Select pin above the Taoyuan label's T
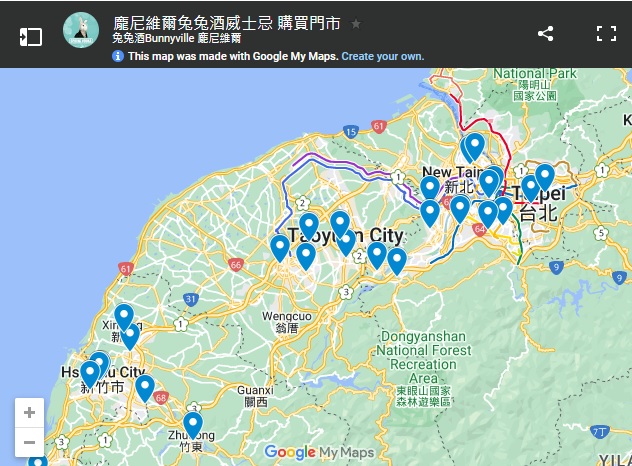 [309, 226]
